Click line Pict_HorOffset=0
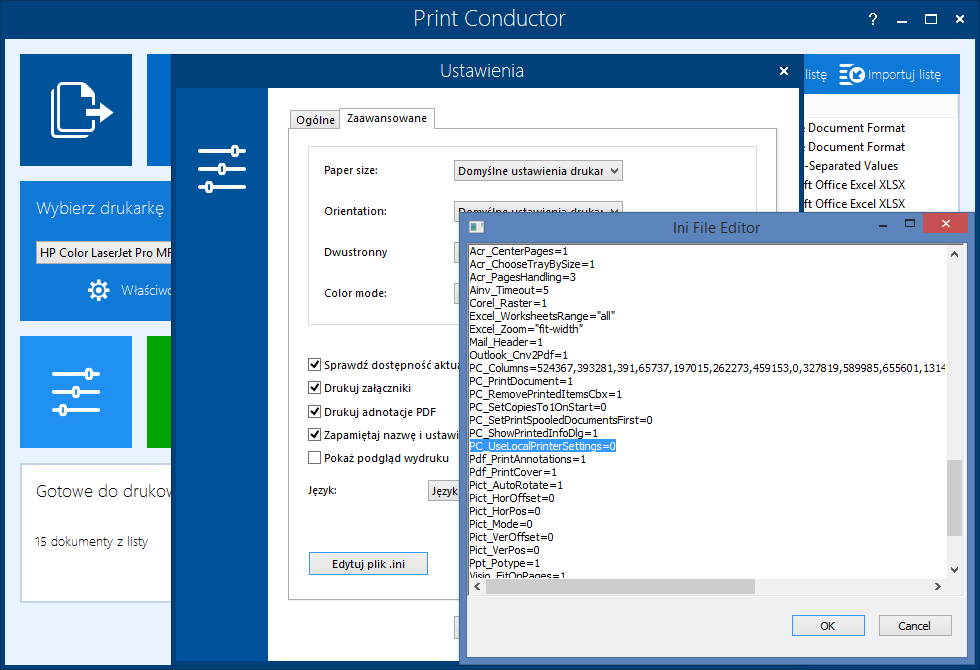 512,498
